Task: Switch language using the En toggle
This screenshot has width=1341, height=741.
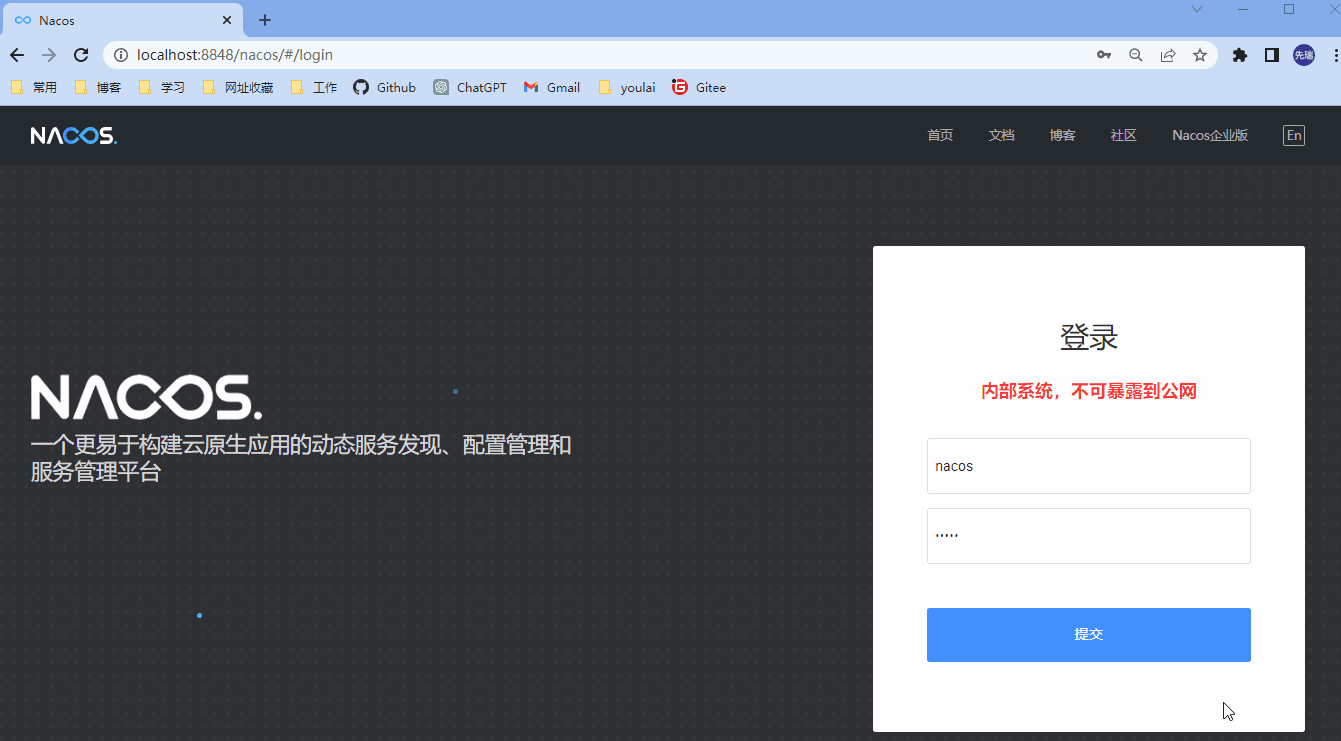Action: coord(1293,134)
